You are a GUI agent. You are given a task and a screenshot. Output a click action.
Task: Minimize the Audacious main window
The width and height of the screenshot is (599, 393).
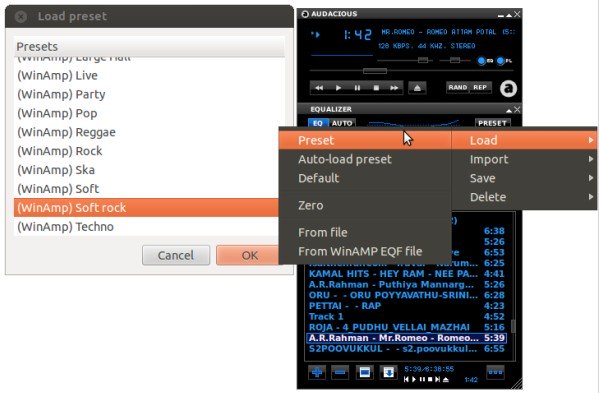(x=501, y=15)
